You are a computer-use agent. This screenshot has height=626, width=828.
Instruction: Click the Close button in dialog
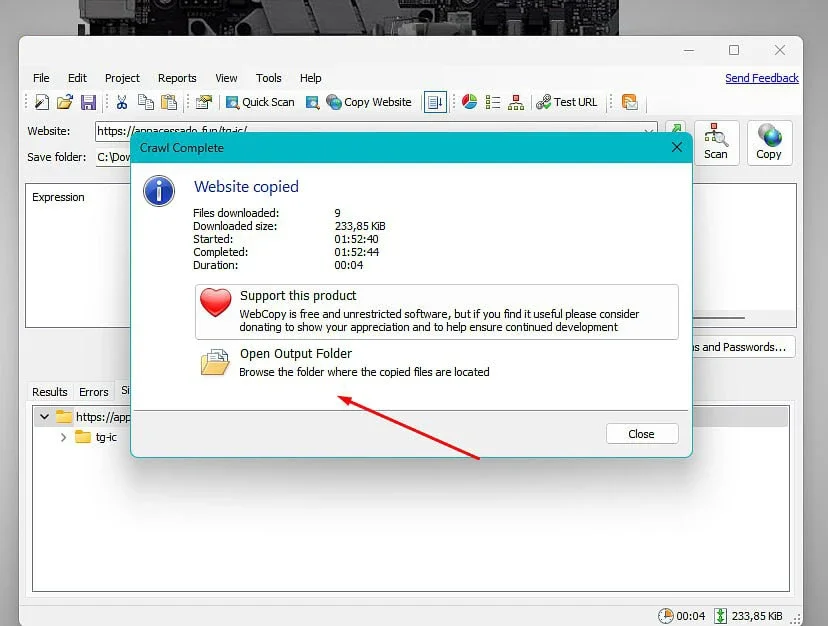point(642,434)
